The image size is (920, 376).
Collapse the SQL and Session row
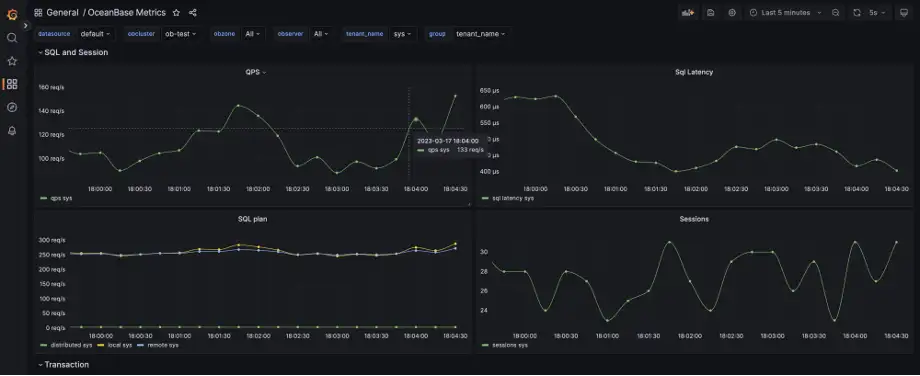click(73, 52)
